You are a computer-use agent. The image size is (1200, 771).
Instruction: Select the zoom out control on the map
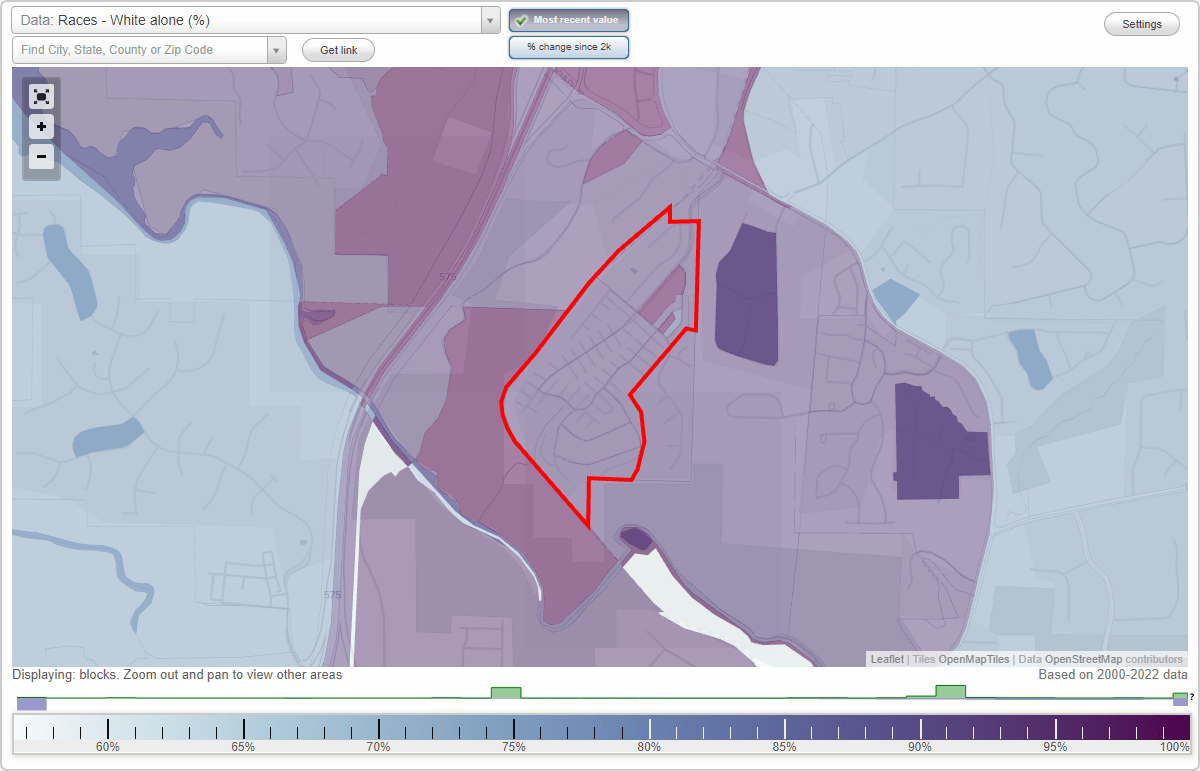coord(41,157)
